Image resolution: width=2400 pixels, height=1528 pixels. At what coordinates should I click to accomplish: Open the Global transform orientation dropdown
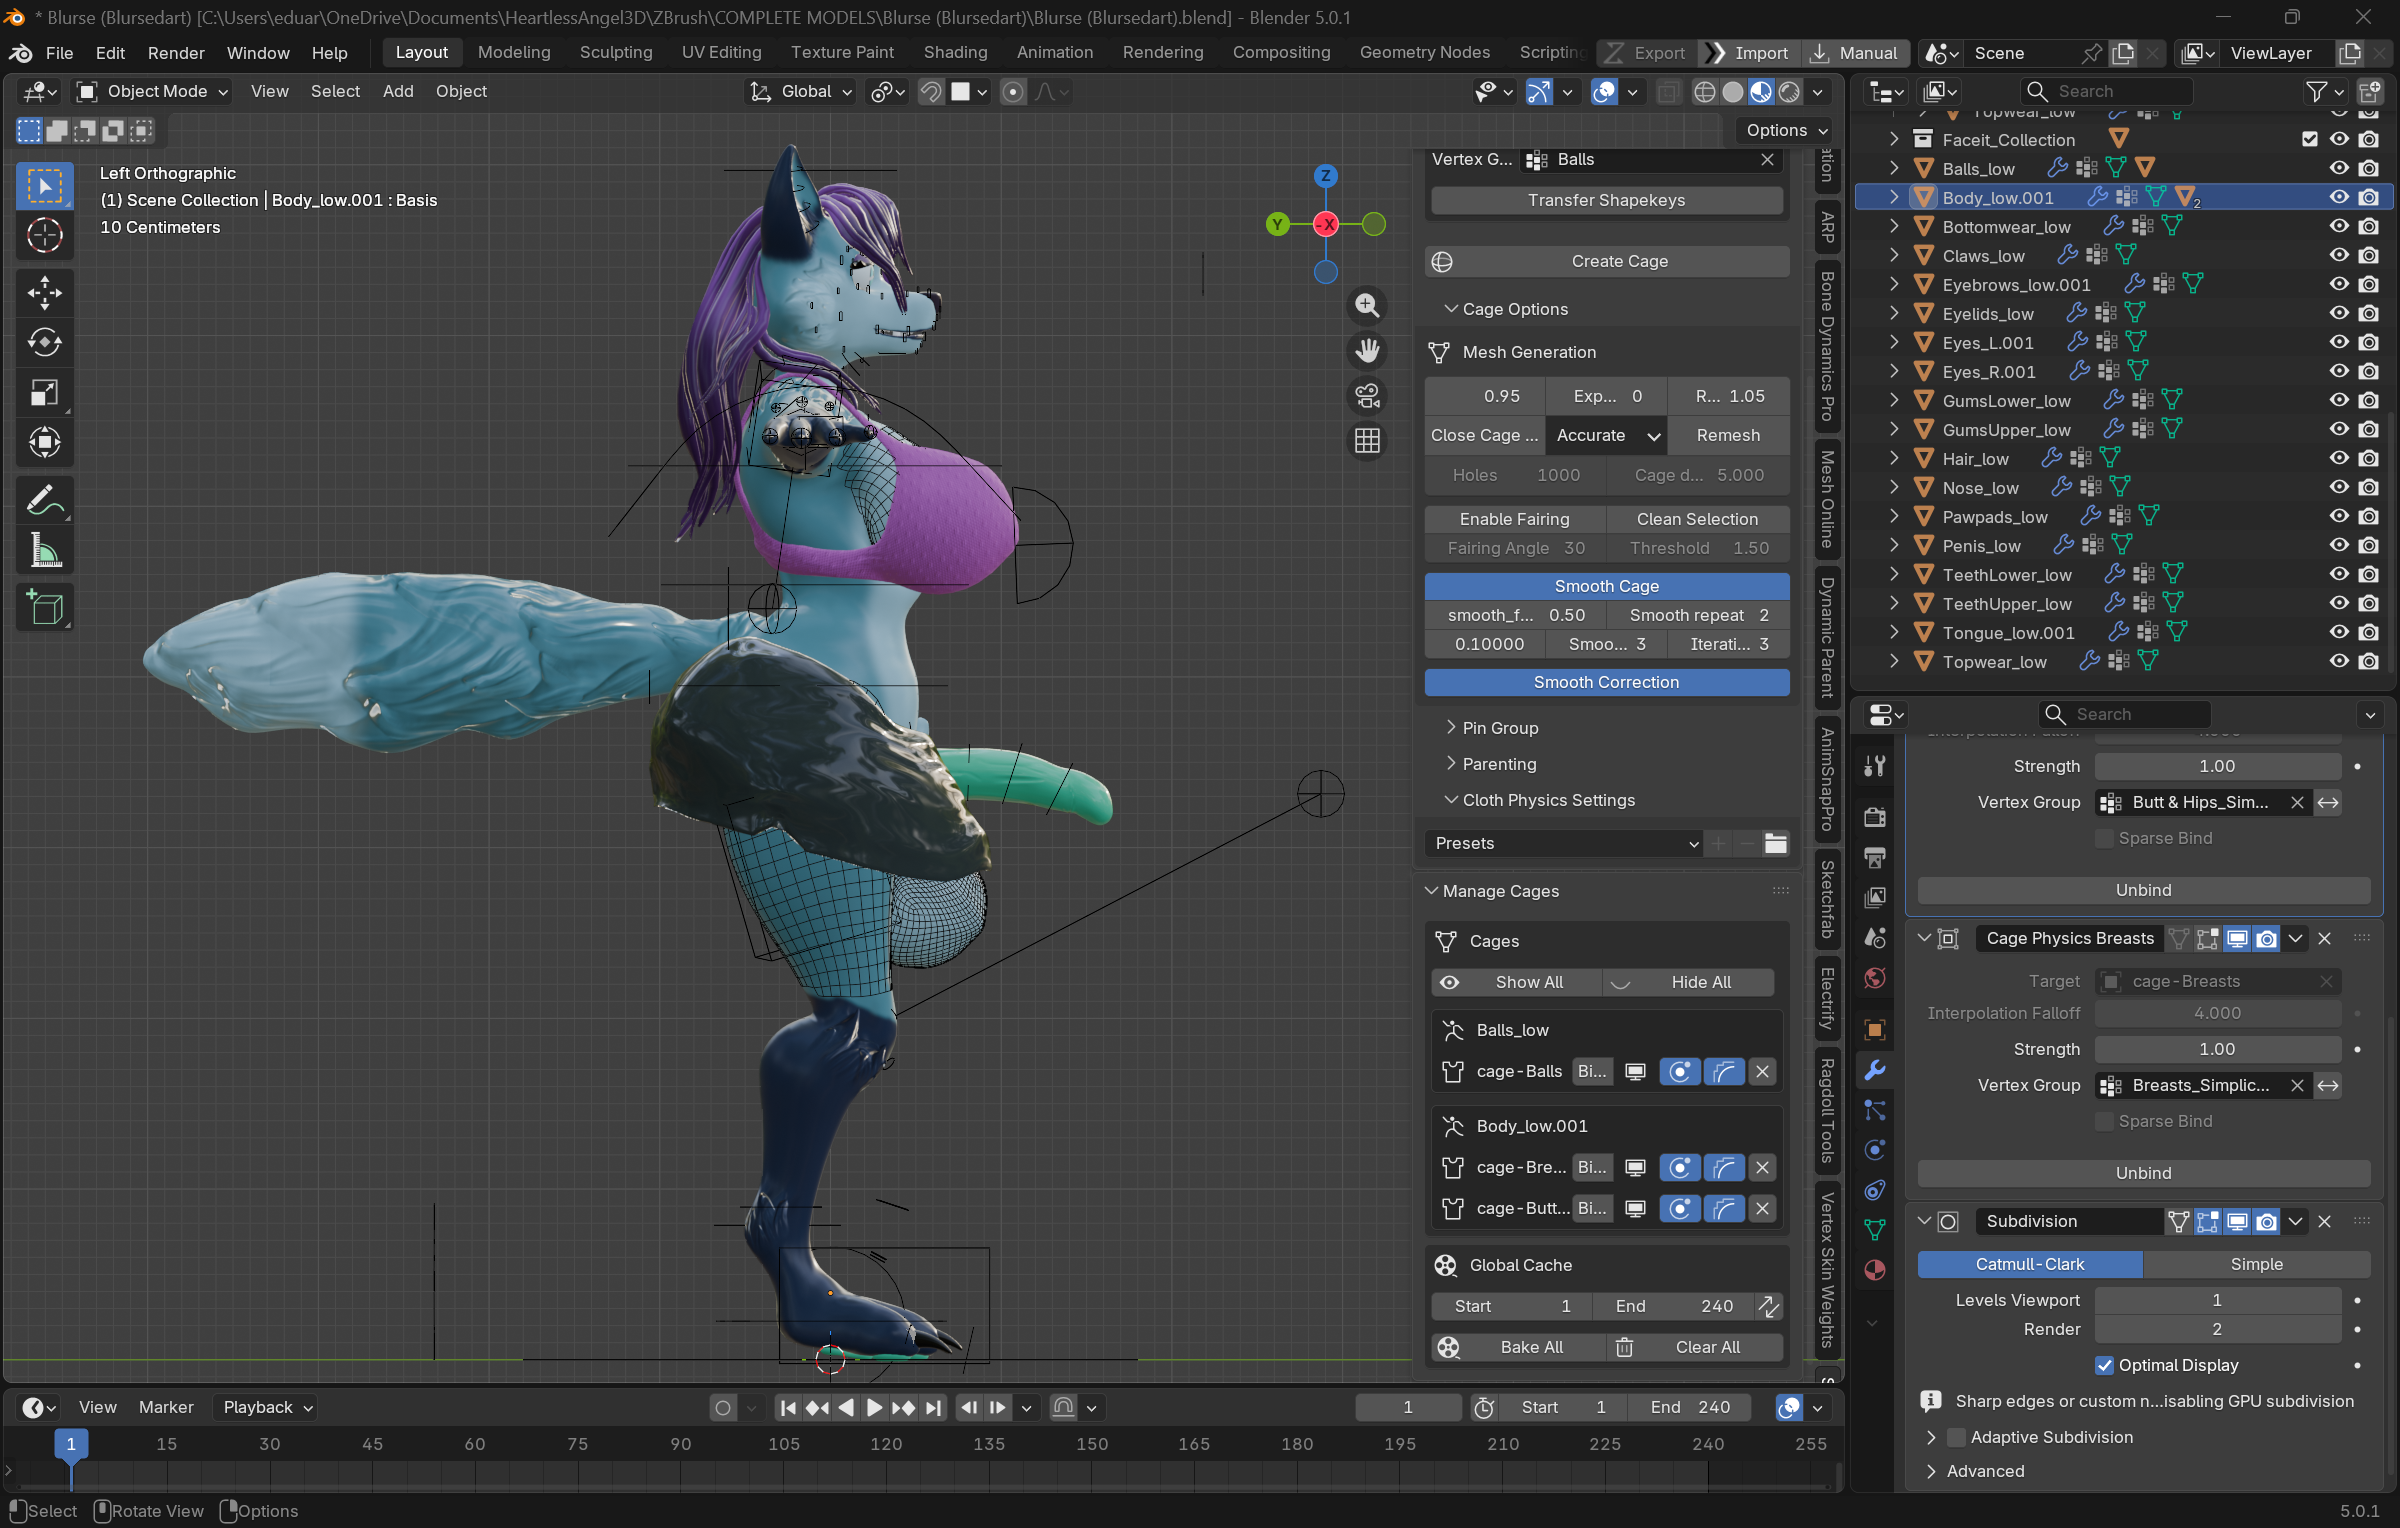[802, 92]
